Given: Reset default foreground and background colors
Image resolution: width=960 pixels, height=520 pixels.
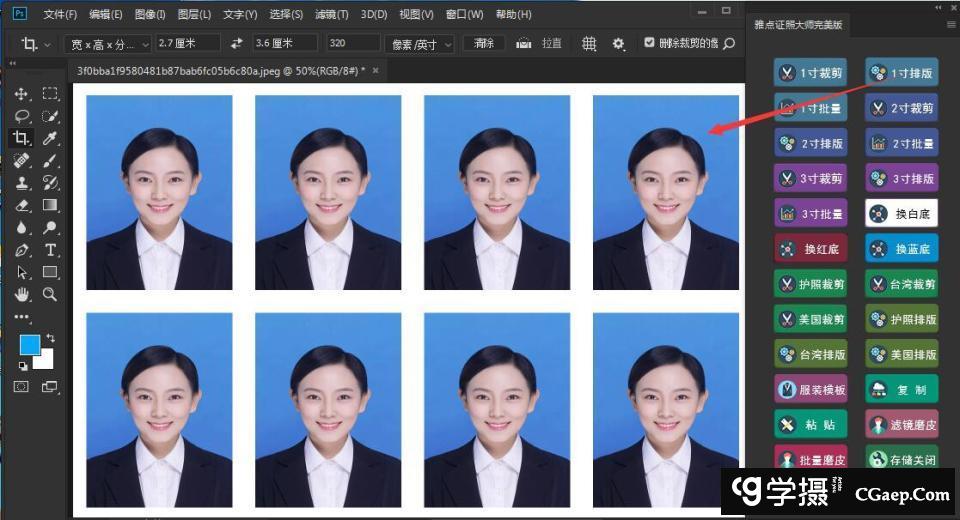Looking at the screenshot, I should [x=23, y=366].
